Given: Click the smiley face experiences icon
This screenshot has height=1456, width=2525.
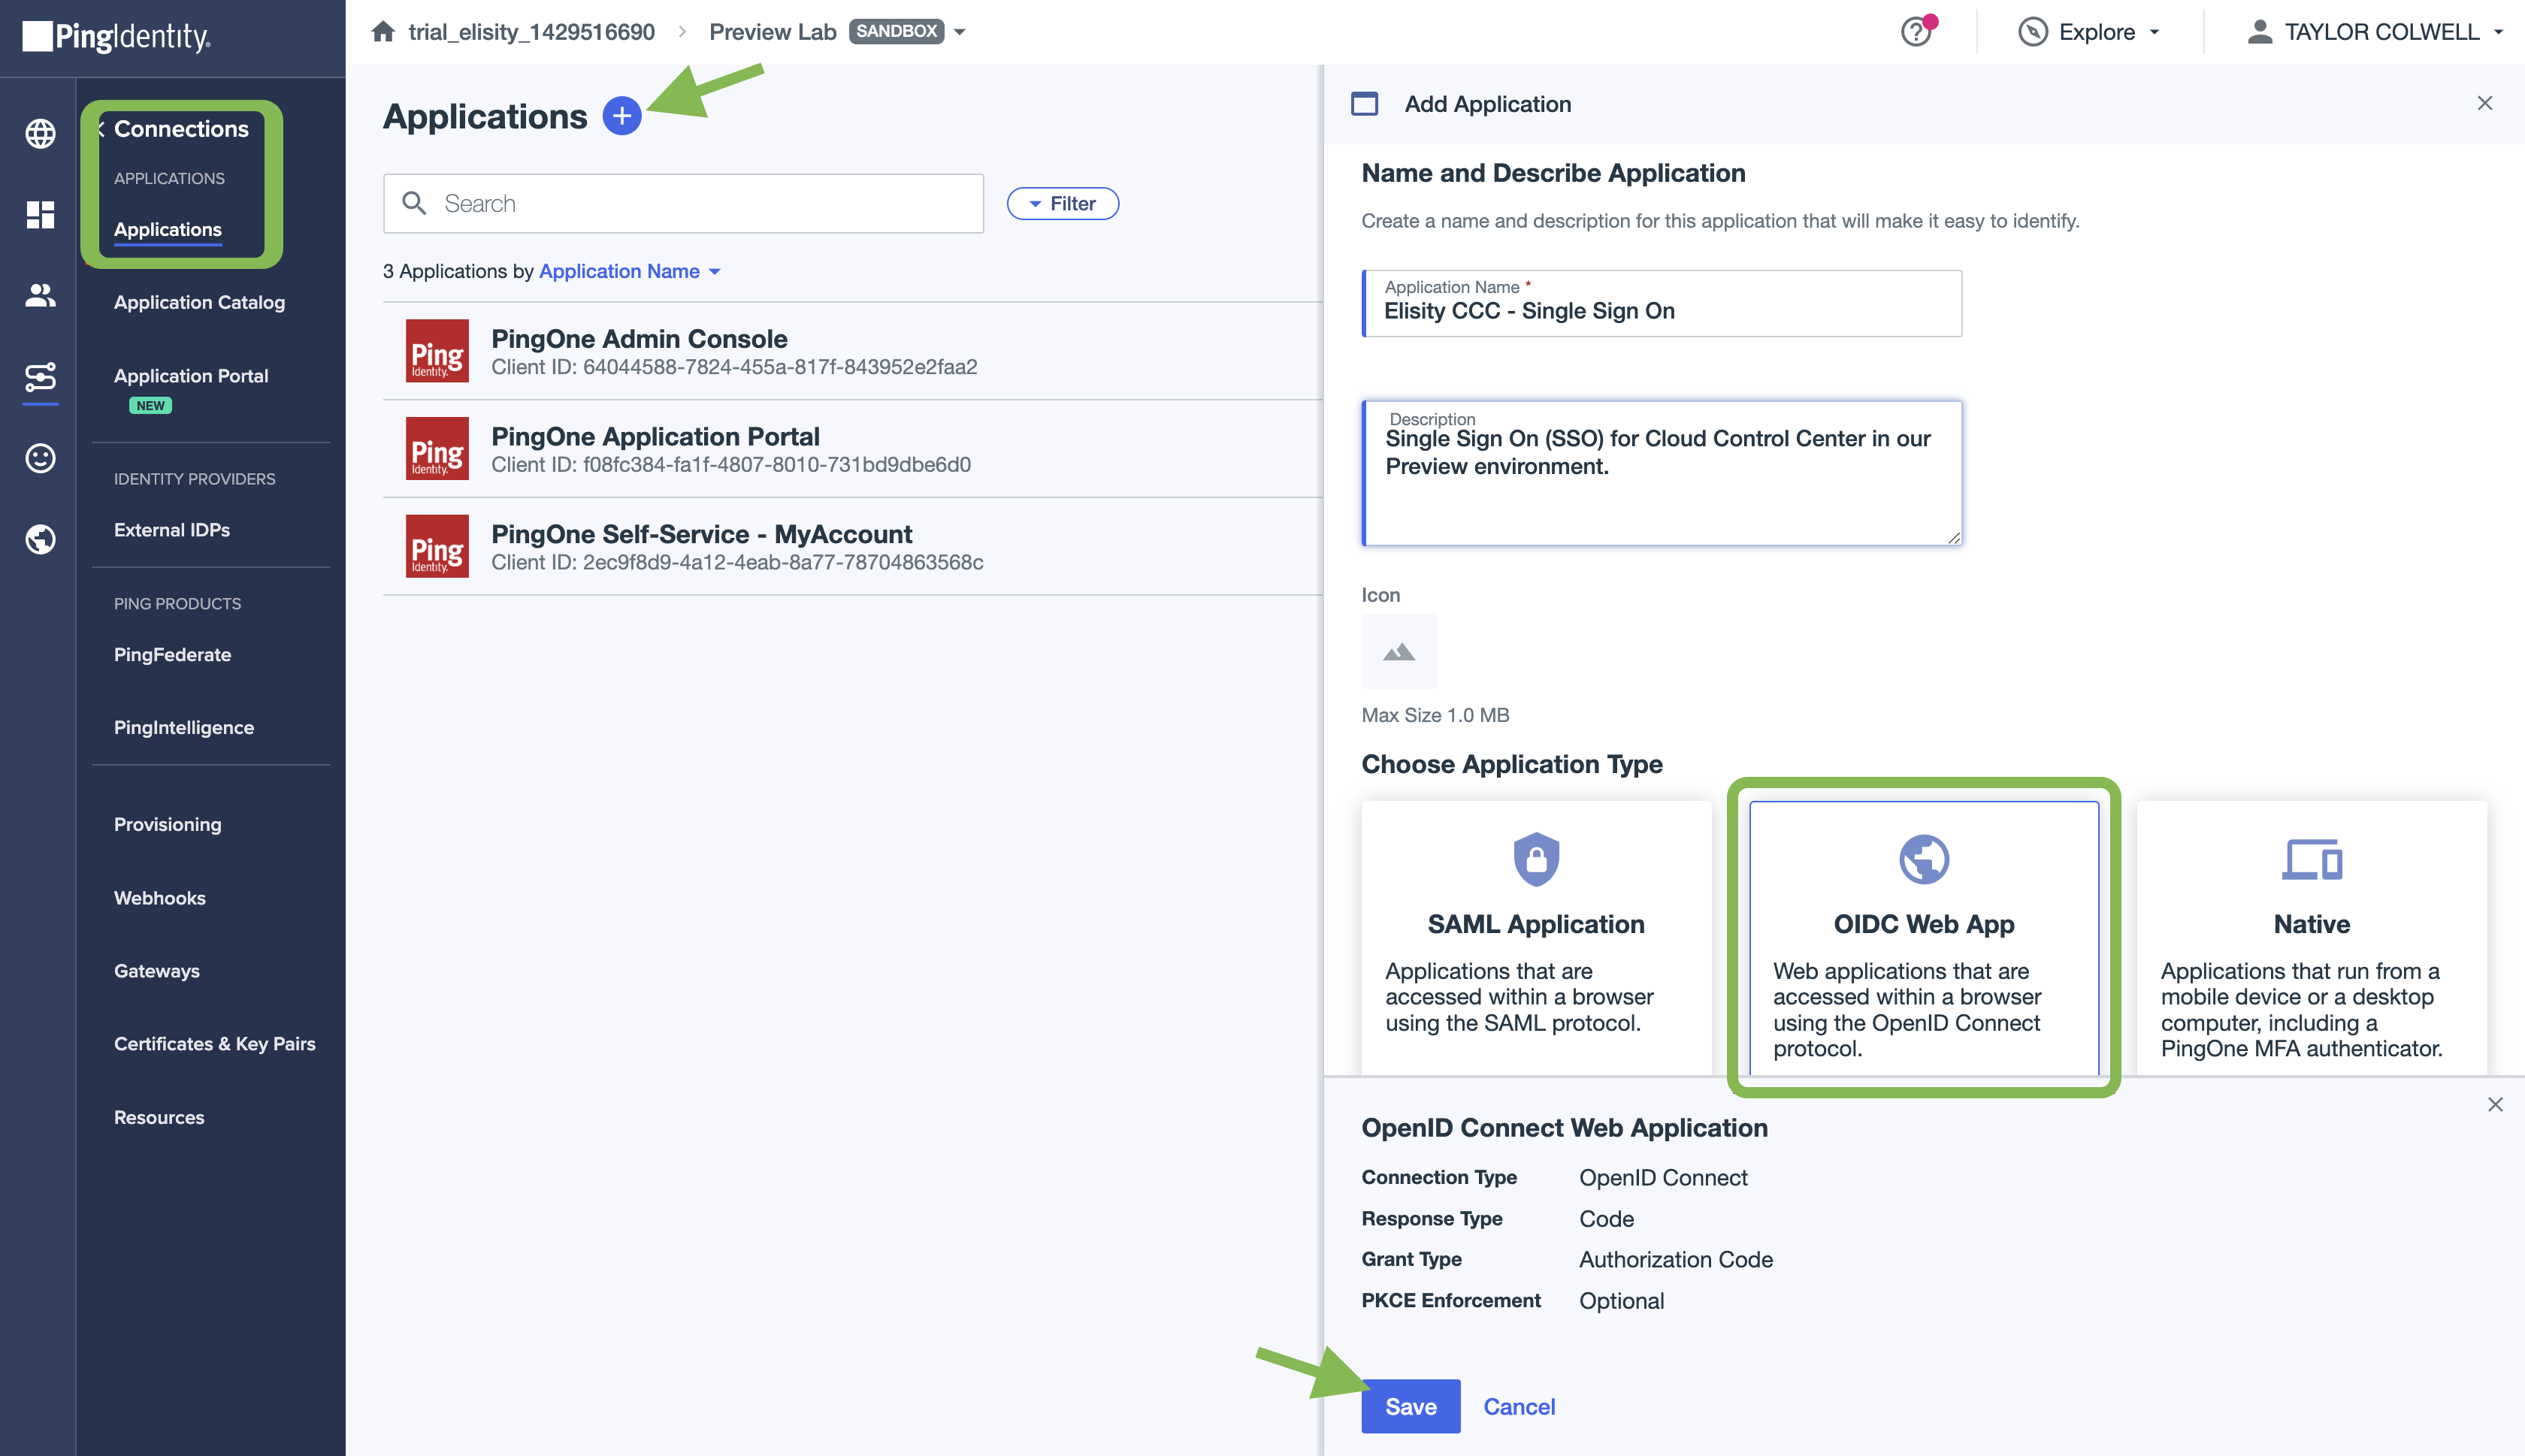Looking at the screenshot, I should point(40,458).
